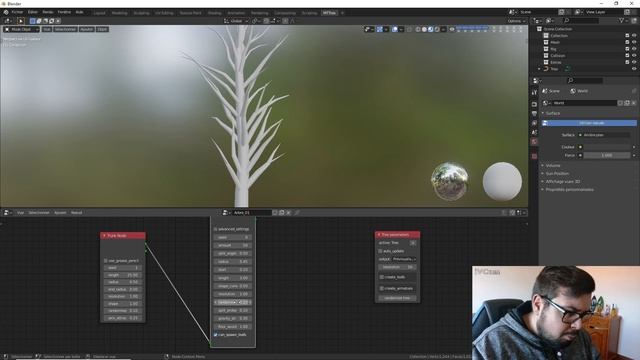Open the viewport Objet menu
Image resolution: width=640 pixels, height=360 pixels.
[102, 29]
